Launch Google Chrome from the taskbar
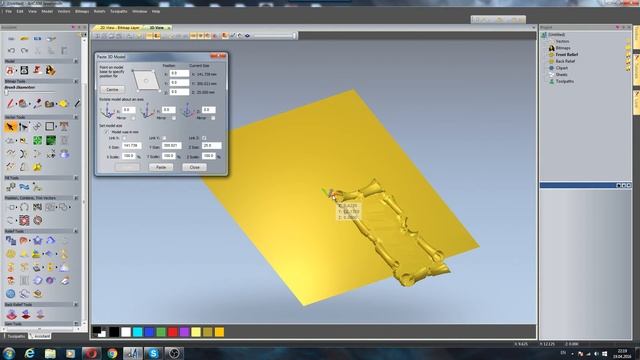The image size is (640, 360). click(x=112, y=353)
